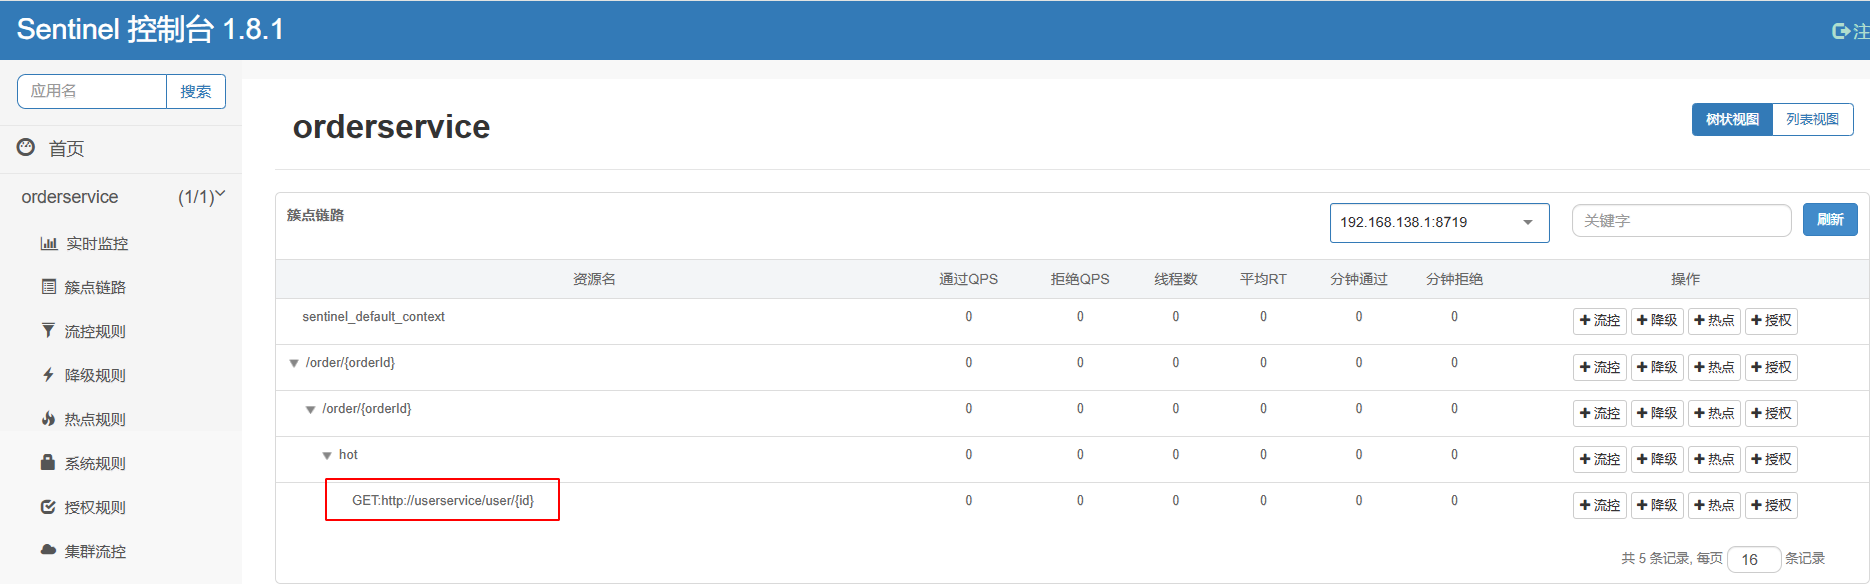
Task: Switch to 树状视图 tree view
Action: click(1732, 119)
